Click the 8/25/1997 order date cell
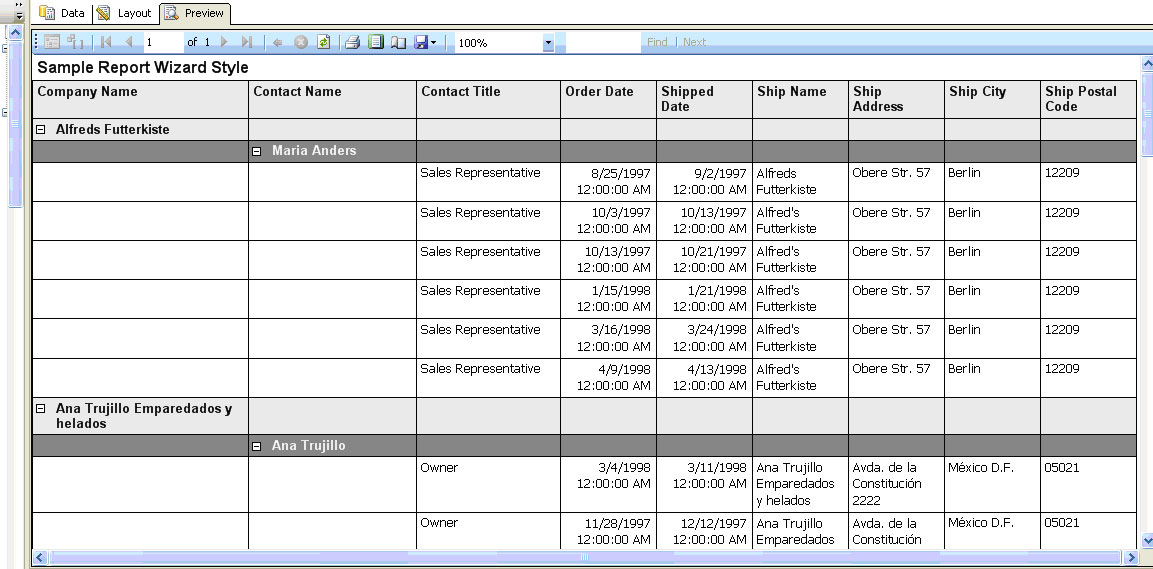The height and width of the screenshot is (569, 1153). 608,182
